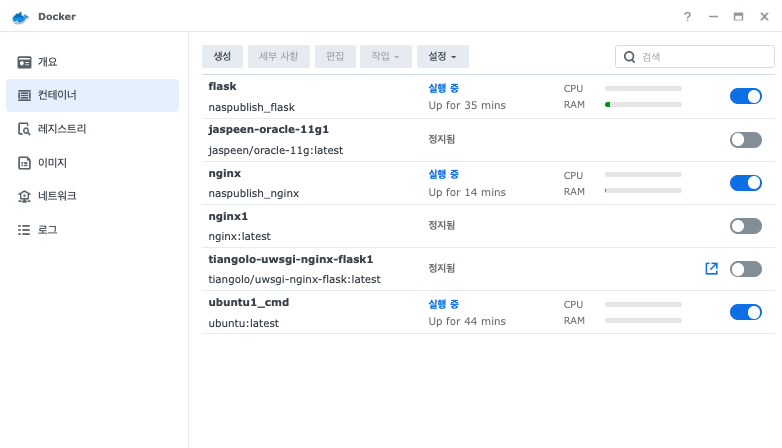Image resolution: width=782 pixels, height=448 pixels.
Task: Stop ubuntu1_cmd using its toggle
Action: 746,312
